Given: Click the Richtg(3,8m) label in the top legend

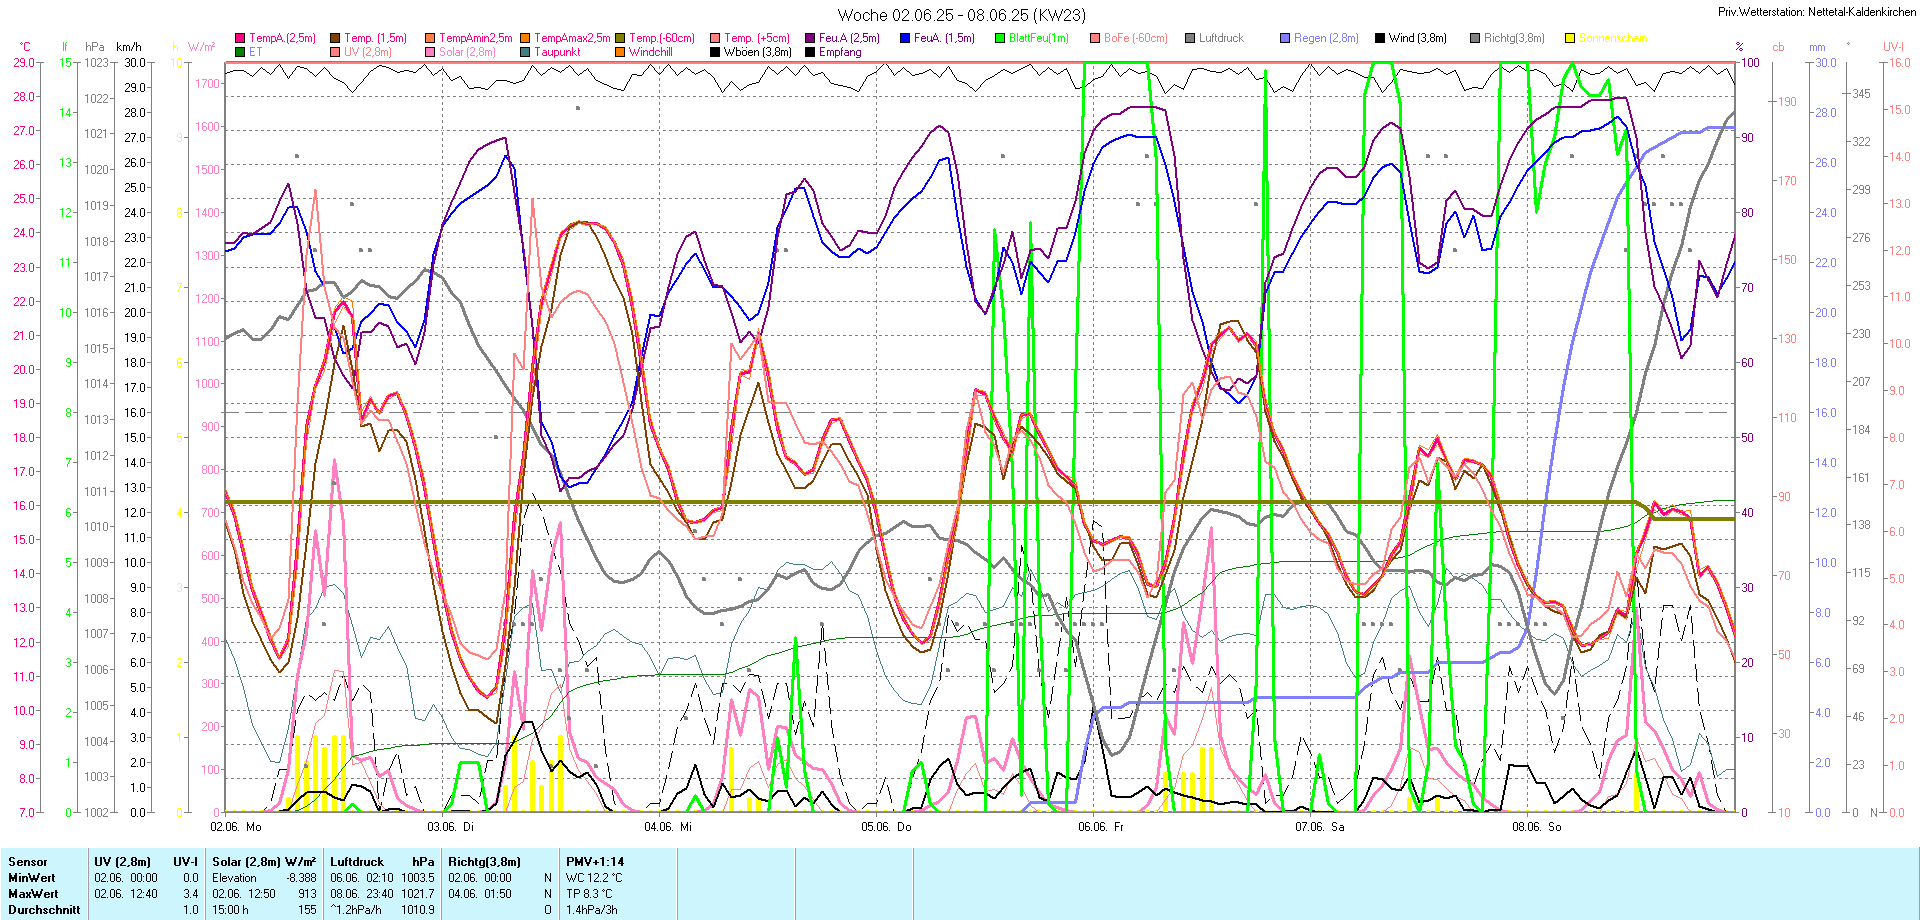Looking at the screenshot, I should (1514, 38).
